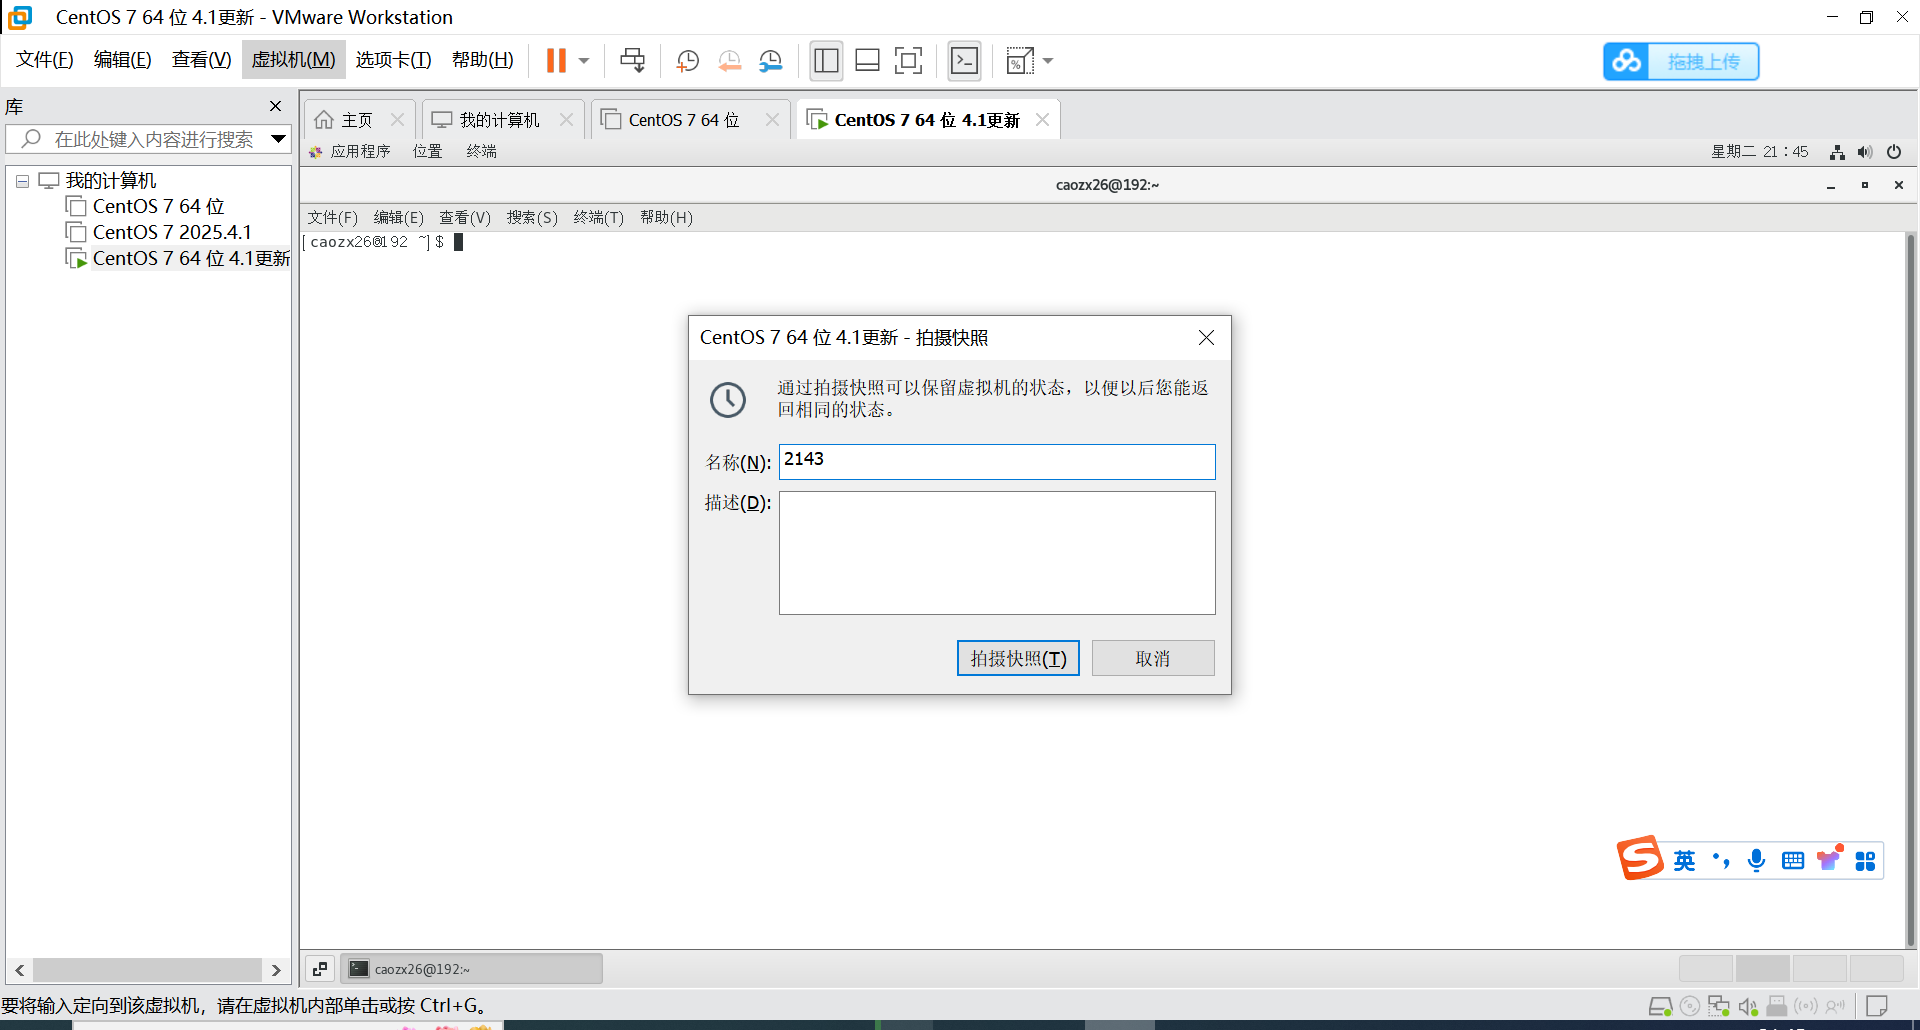Open the terminal 终端(T) menu
1920x1030 pixels.
599,217
